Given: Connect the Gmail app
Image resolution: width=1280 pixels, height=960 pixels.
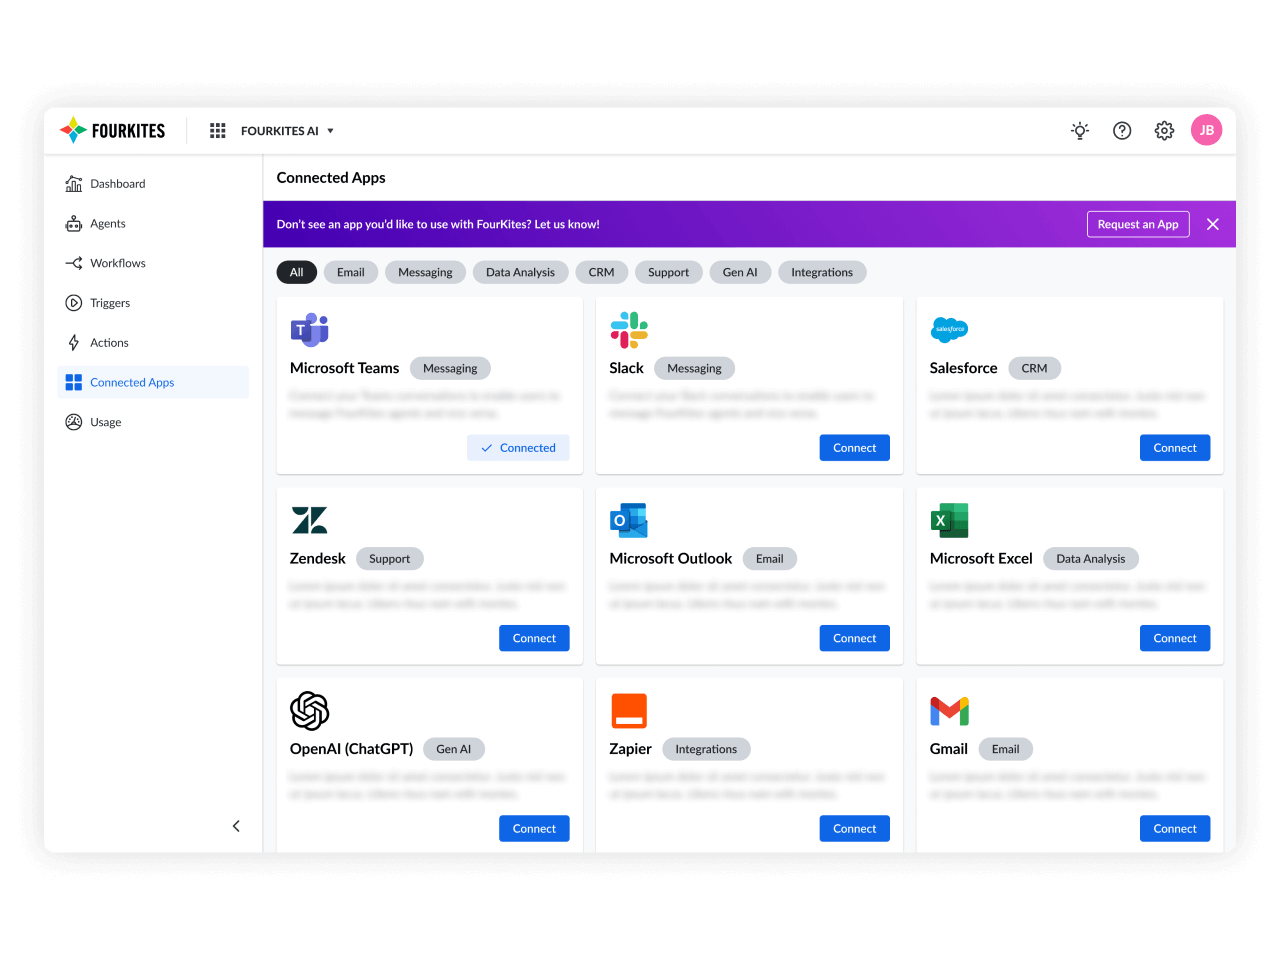Looking at the screenshot, I should (x=1175, y=829).
